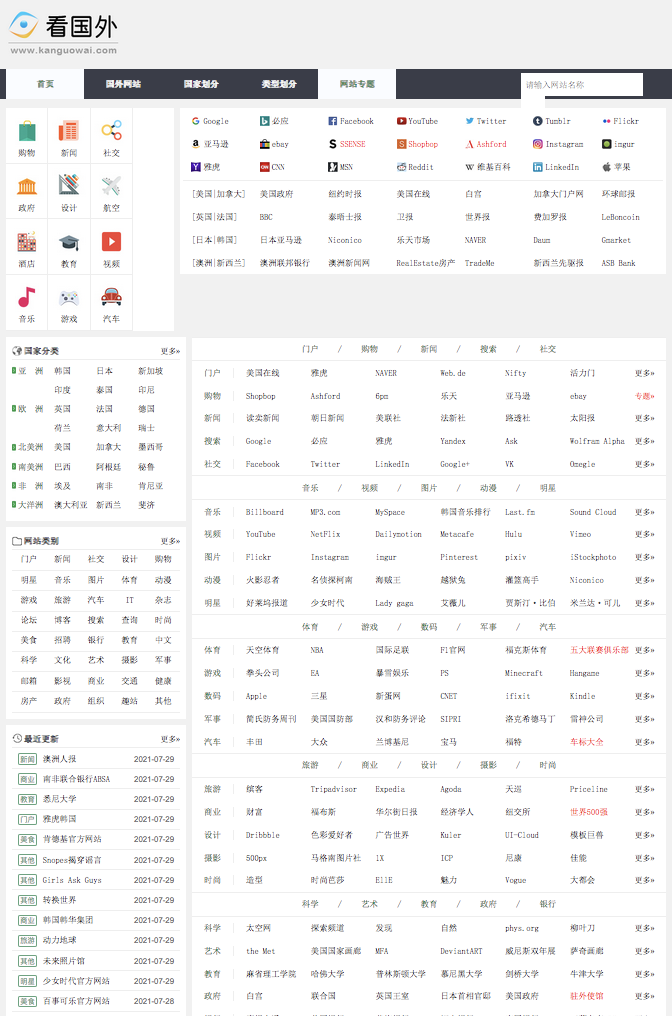Open the red 世界500强 link
The width and height of the screenshot is (672, 1016).
coord(588,812)
